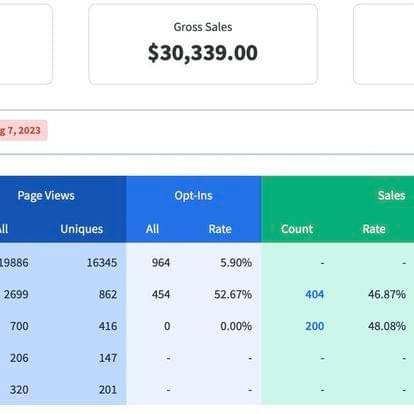The height and width of the screenshot is (414, 414).
Task: Select the 48.08% sales rate cell
Action: [387, 326]
